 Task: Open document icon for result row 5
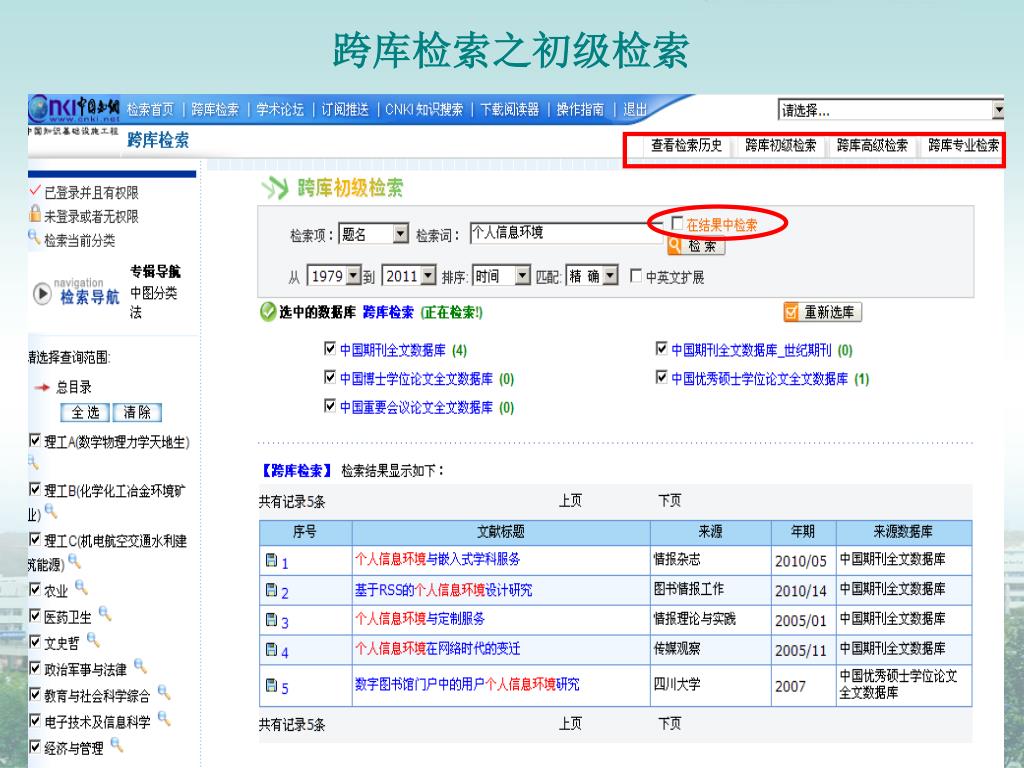pos(271,686)
